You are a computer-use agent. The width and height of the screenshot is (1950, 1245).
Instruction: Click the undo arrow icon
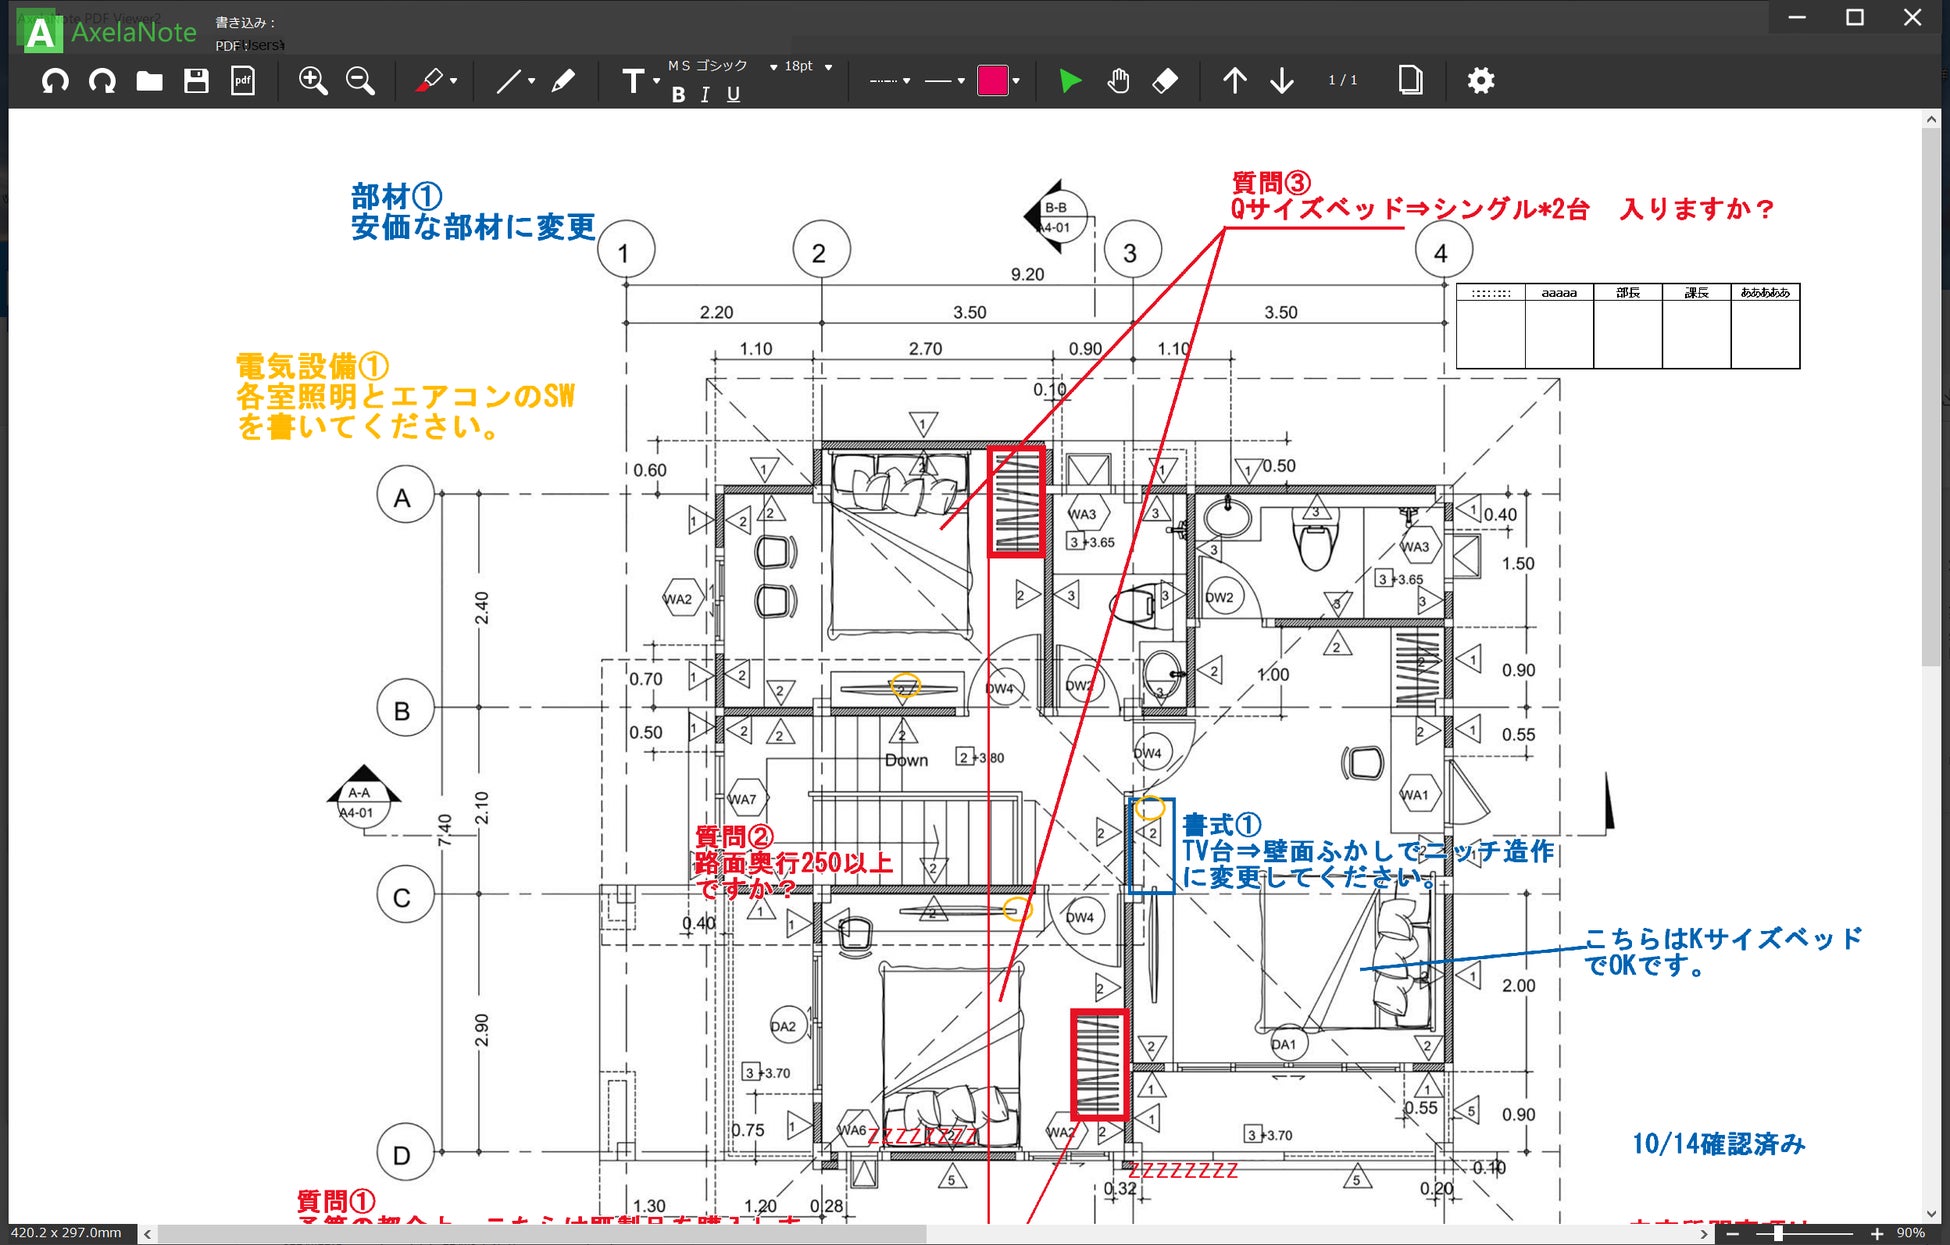click(55, 81)
